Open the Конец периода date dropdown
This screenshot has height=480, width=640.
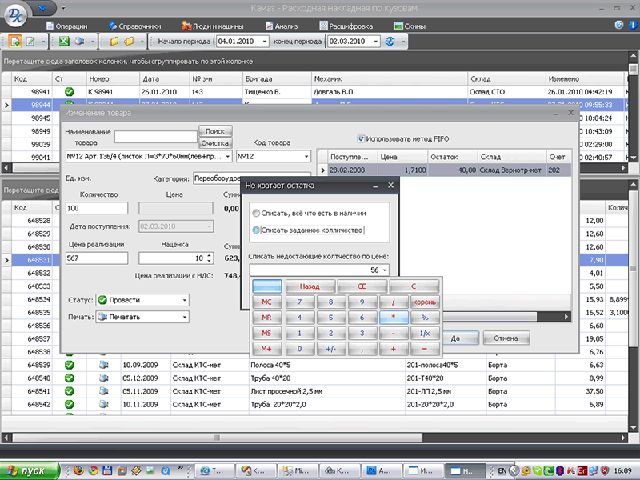click(376, 41)
